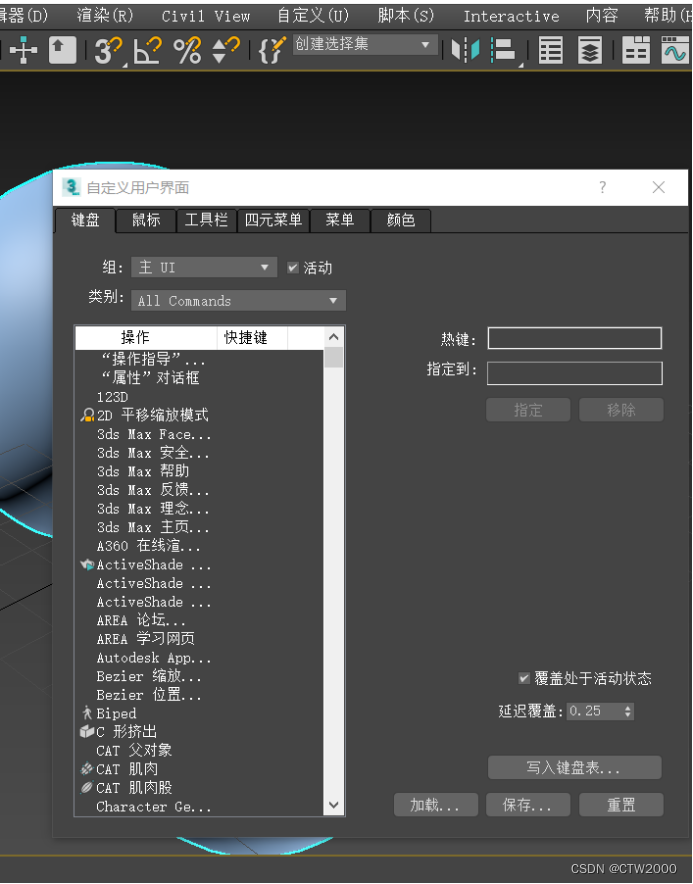Image resolution: width=693 pixels, height=884 pixels.
Task: Open the 脚本(S) menu
Action: 406,16
